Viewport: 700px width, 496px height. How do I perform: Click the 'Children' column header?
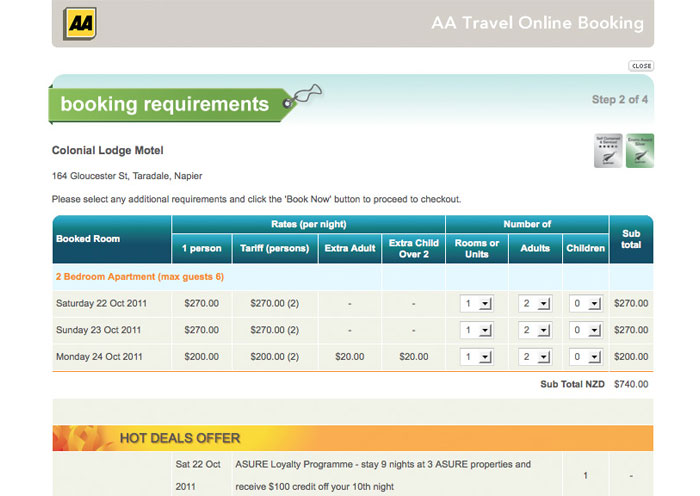click(586, 249)
